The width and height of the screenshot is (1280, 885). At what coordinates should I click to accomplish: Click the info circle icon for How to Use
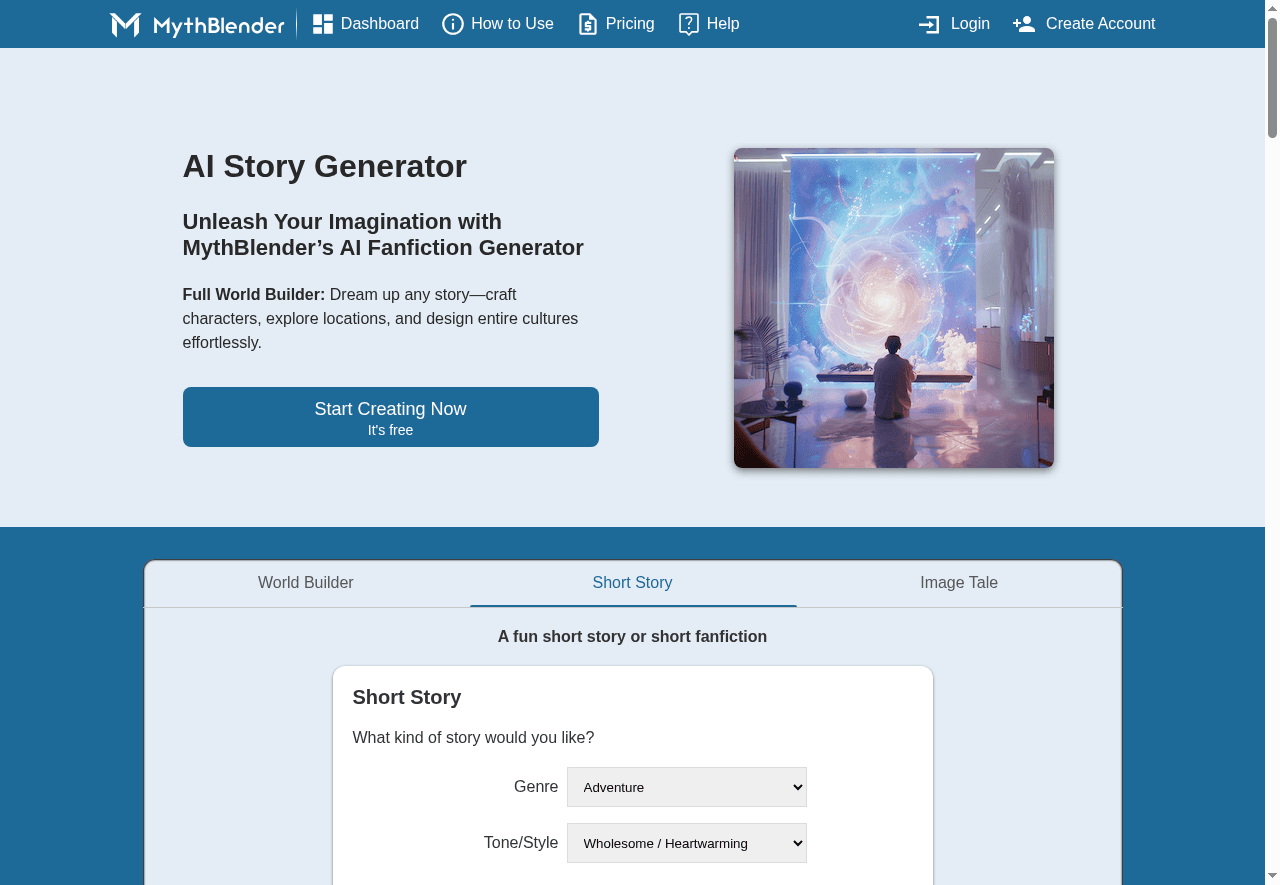point(453,24)
